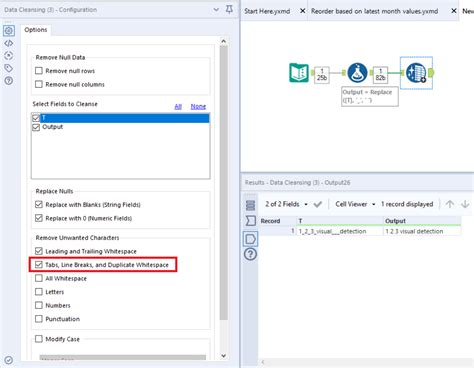Select record number 1 row
This screenshot has height=368, width=474.
coord(277,231)
